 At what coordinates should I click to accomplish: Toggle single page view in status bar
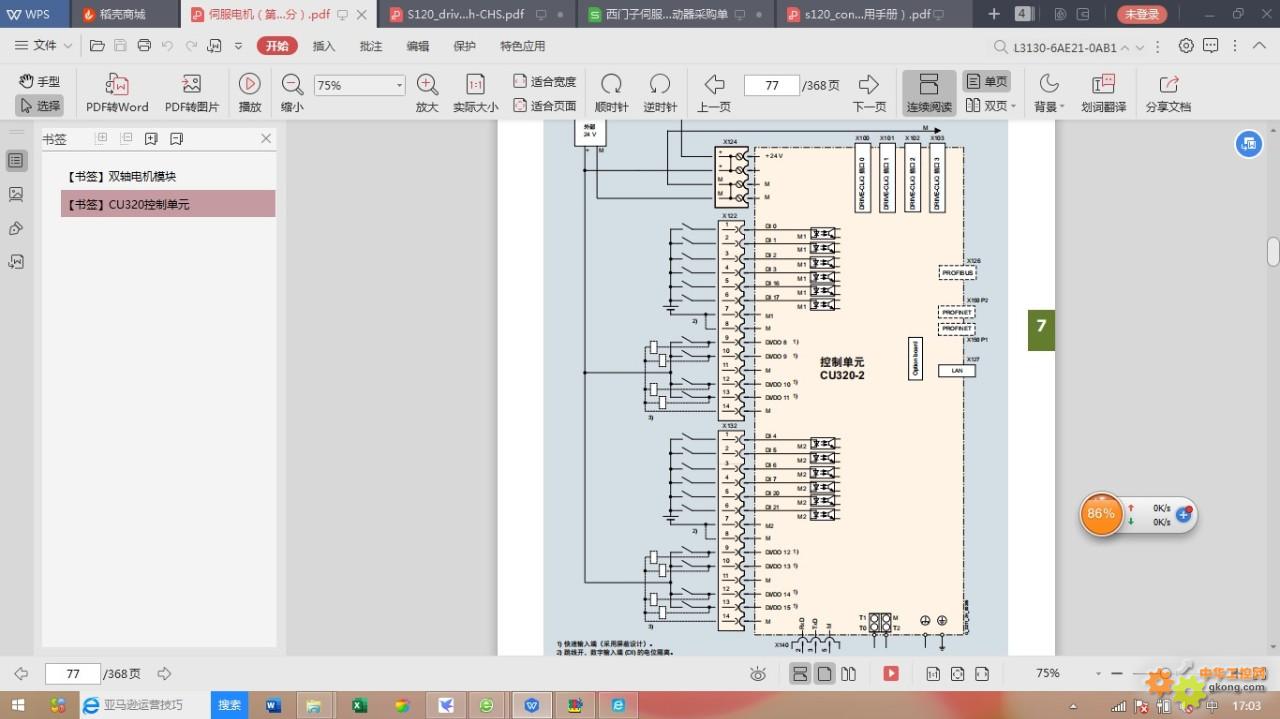click(825, 674)
